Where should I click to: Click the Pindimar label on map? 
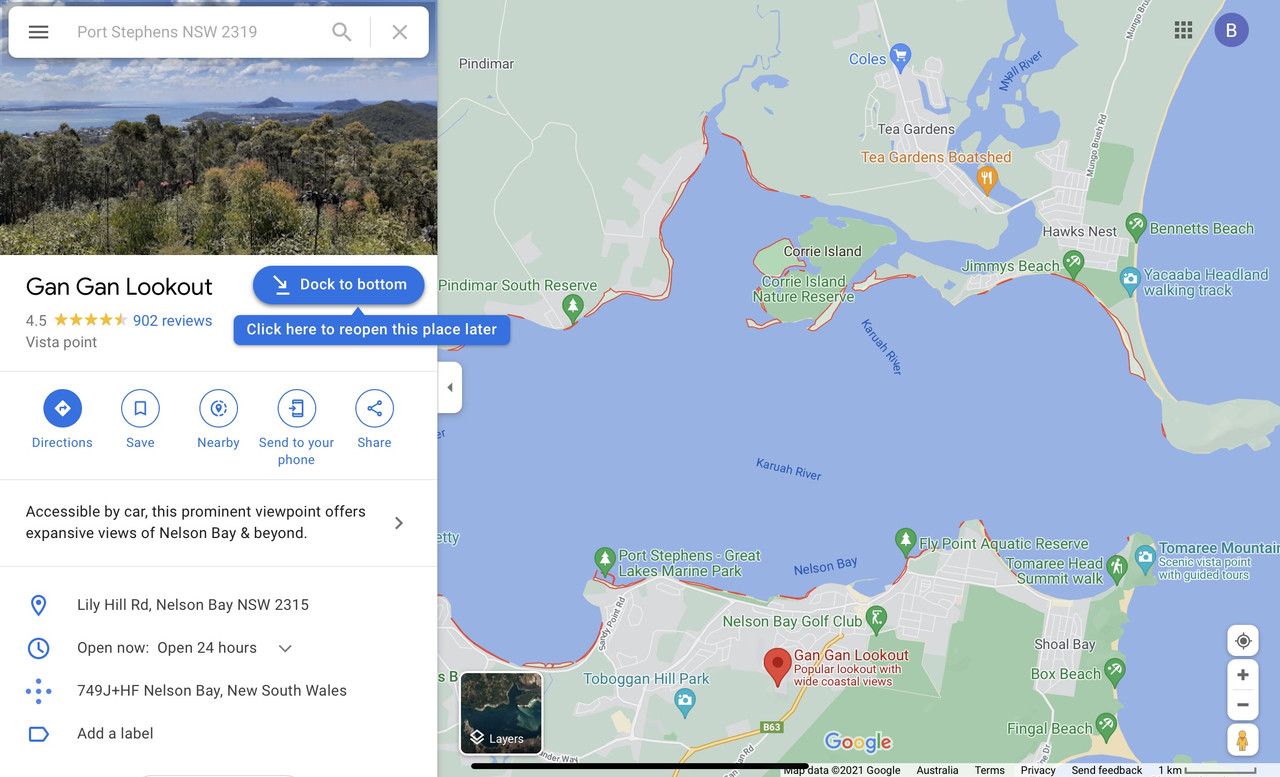[x=486, y=63]
